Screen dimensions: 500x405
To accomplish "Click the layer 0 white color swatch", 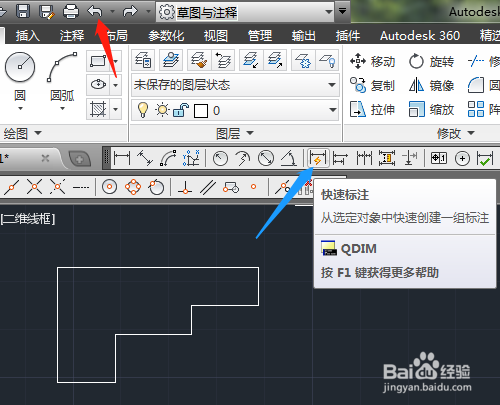I will tap(201, 111).
